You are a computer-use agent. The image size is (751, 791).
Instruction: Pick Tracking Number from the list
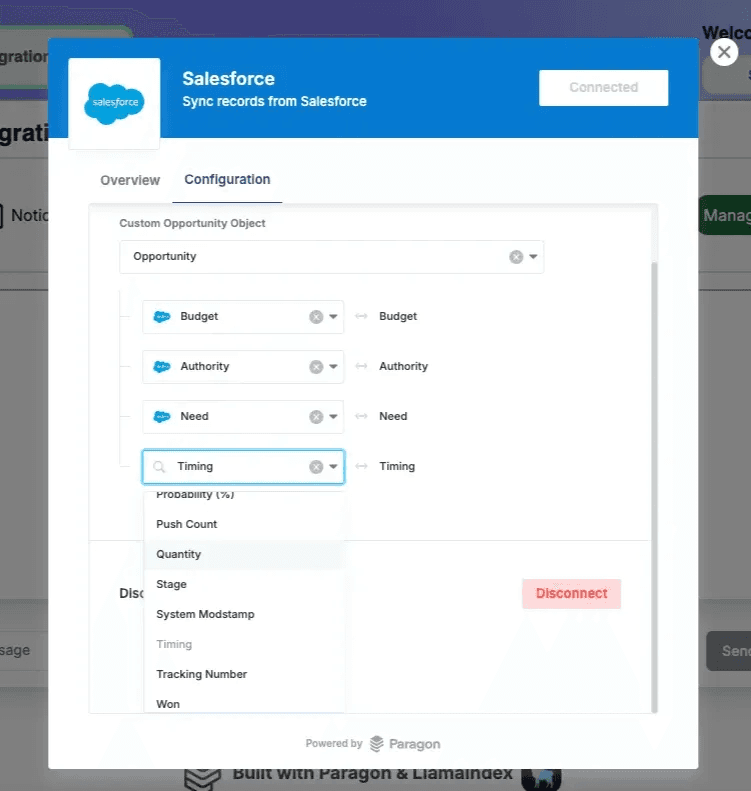click(x=201, y=674)
